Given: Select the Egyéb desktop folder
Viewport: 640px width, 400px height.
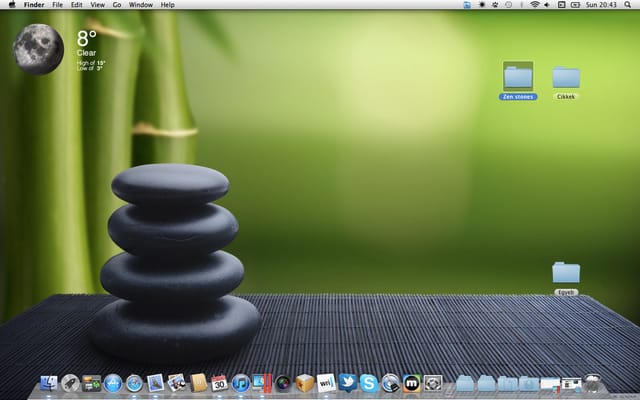Looking at the screenshot, I should pos(566,278).
